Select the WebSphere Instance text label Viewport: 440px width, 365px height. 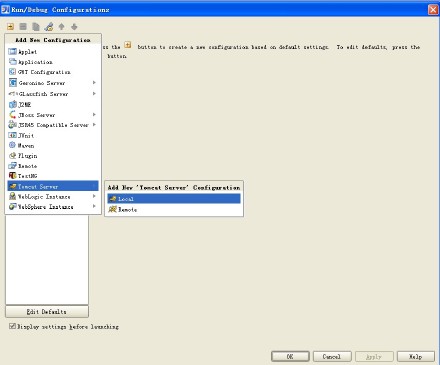(x=46, y=207)
